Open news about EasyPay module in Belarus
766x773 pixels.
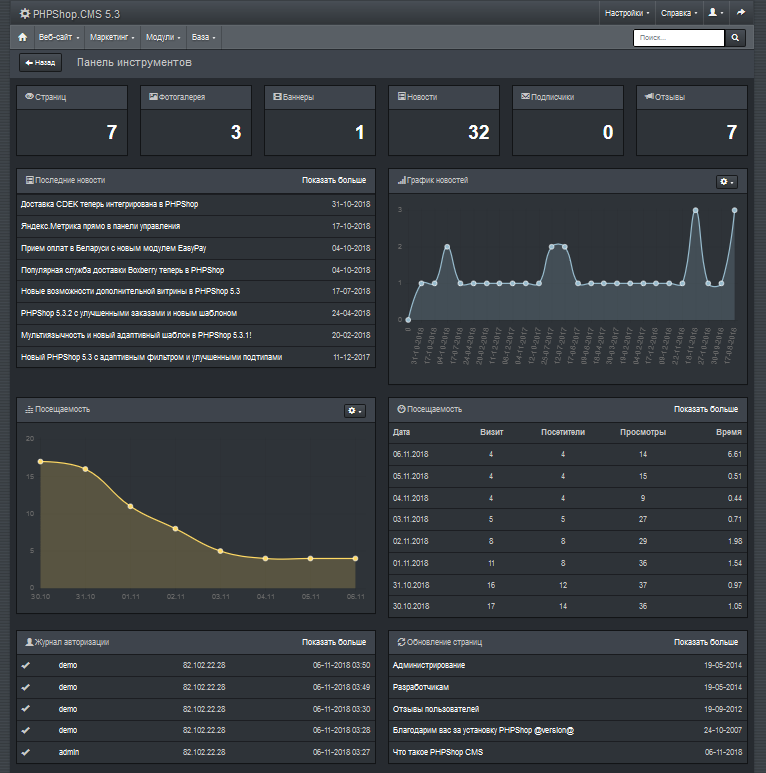(113, 248)
